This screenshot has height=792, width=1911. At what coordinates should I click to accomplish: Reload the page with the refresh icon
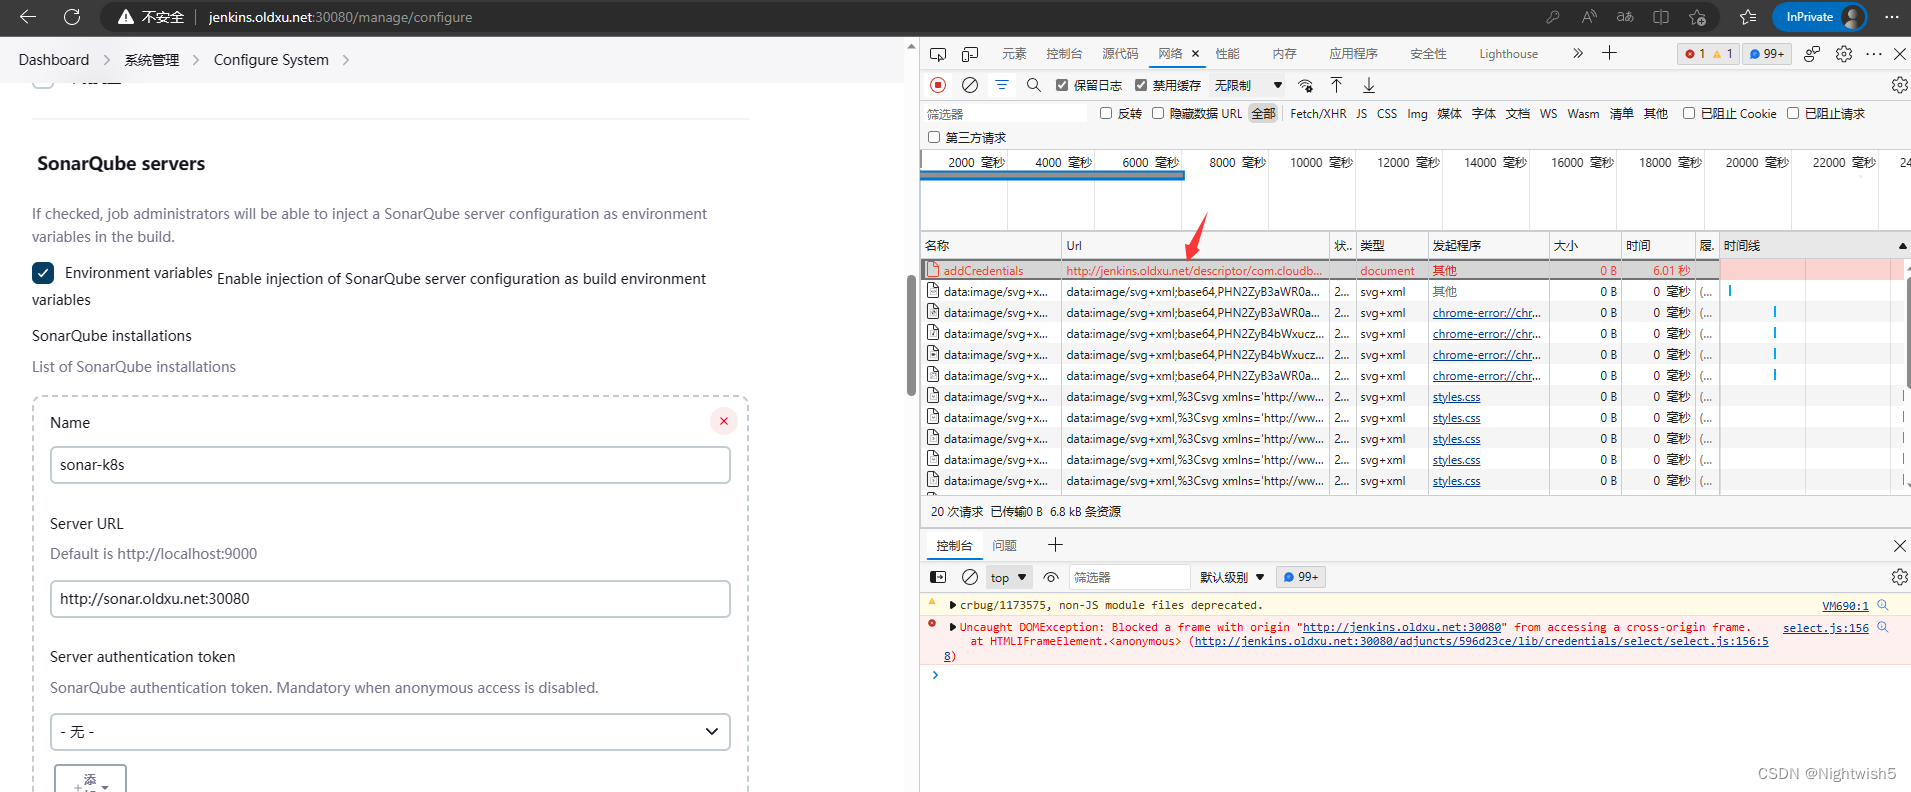72,17
